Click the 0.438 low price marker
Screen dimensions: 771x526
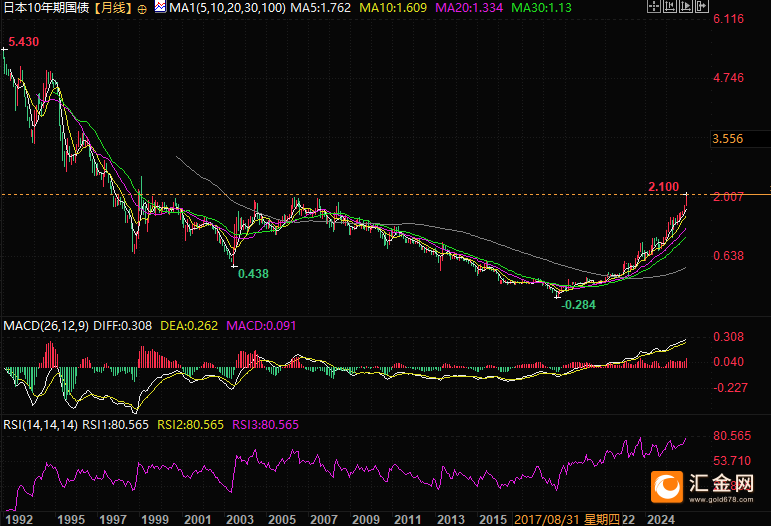tap(252, 272)
